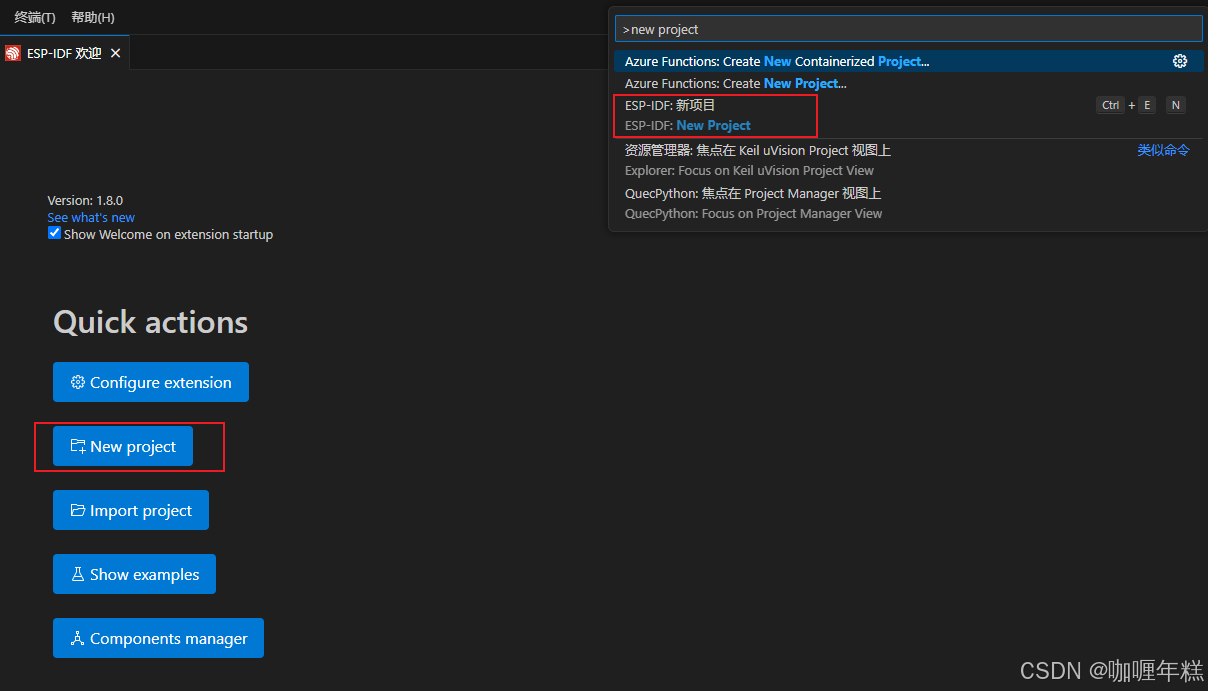Select 资源管理器: 焦点在 Keil uVision Project 视图上
Image resolution: width=1208 pixels, height=691 pixels.
click(909, 160)
